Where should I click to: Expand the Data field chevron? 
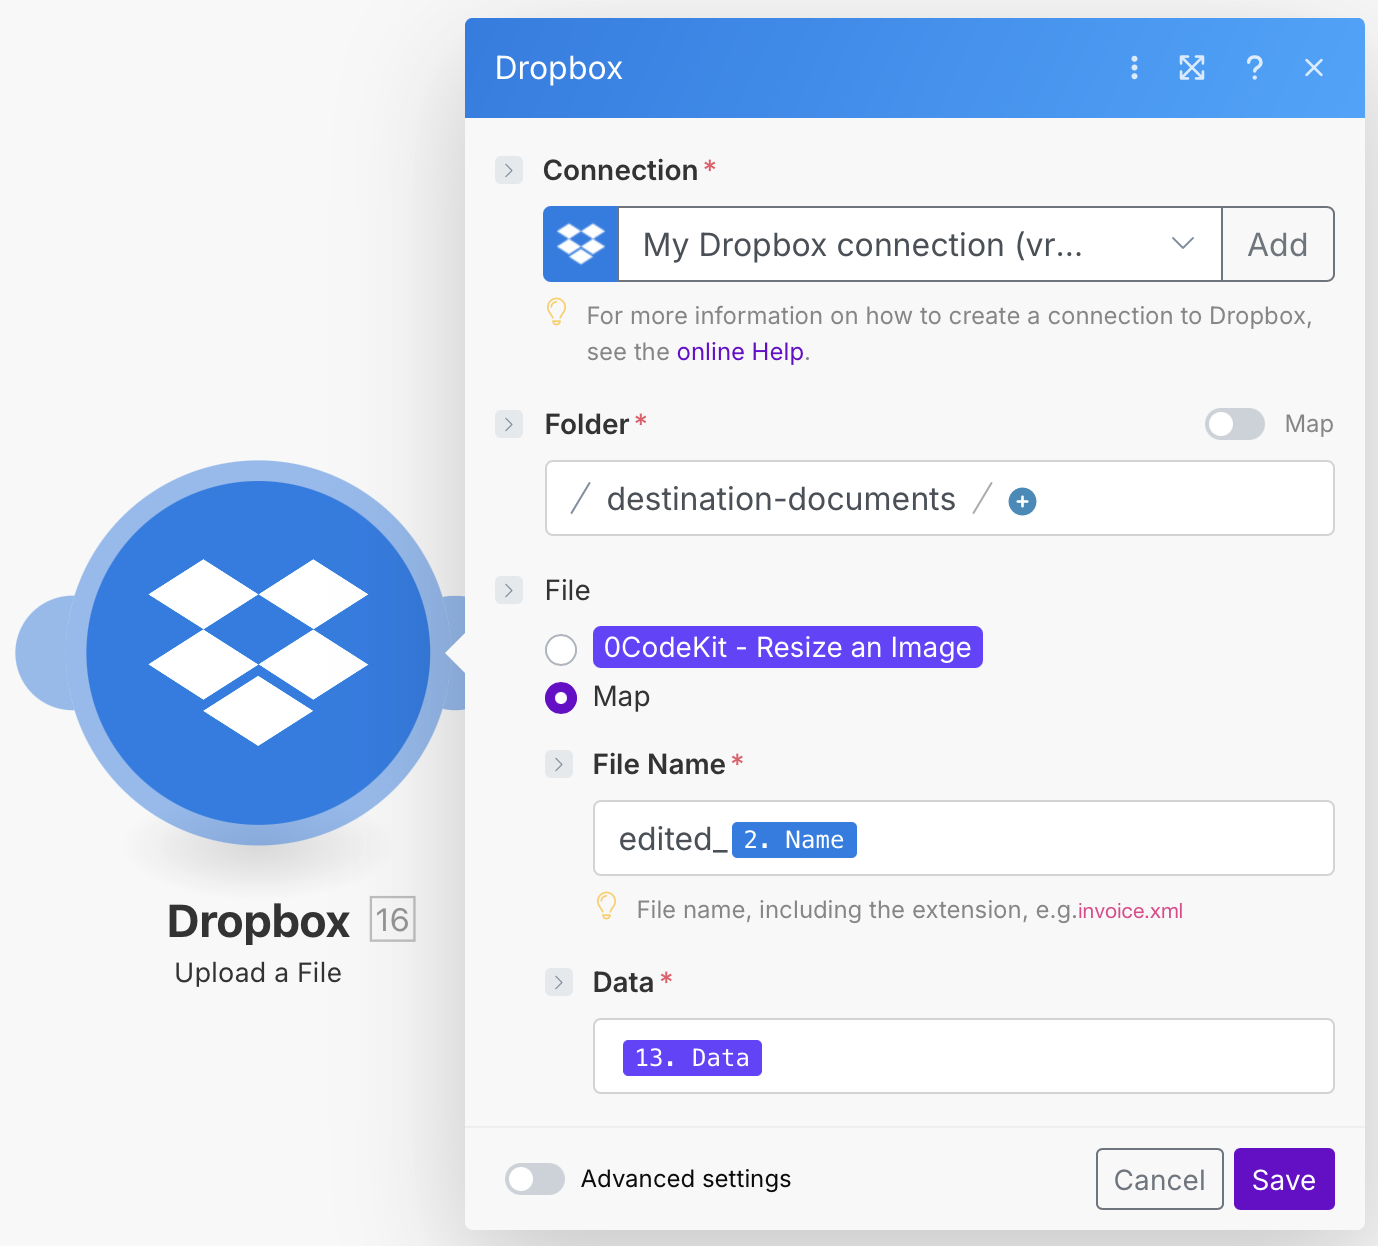click(x=559, y=982)
